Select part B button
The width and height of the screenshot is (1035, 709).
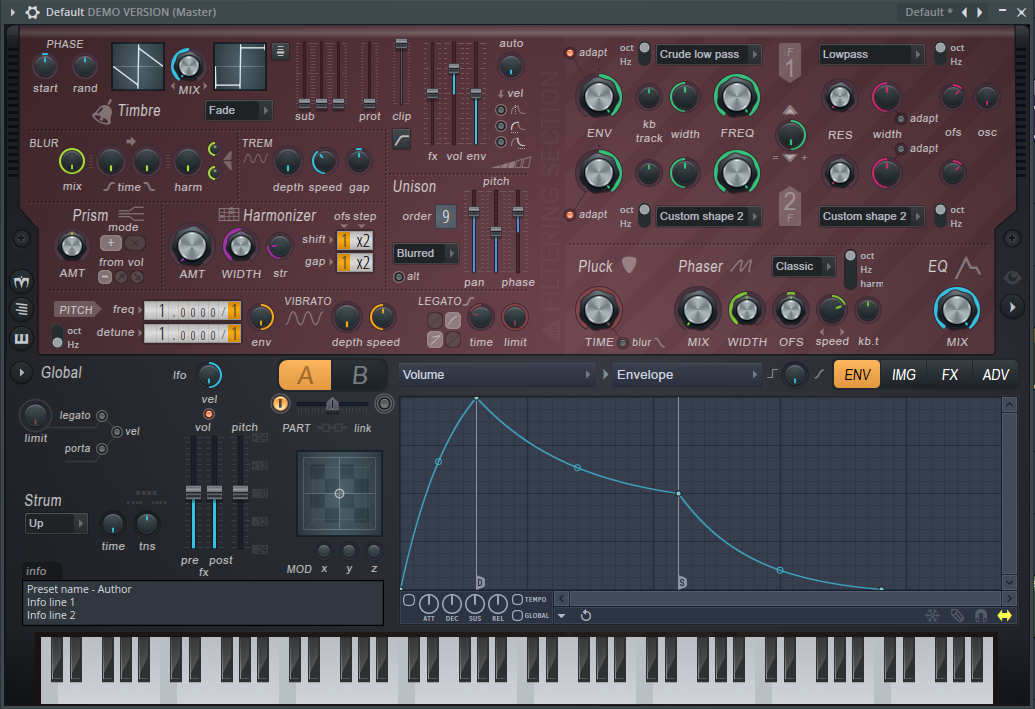360,375
